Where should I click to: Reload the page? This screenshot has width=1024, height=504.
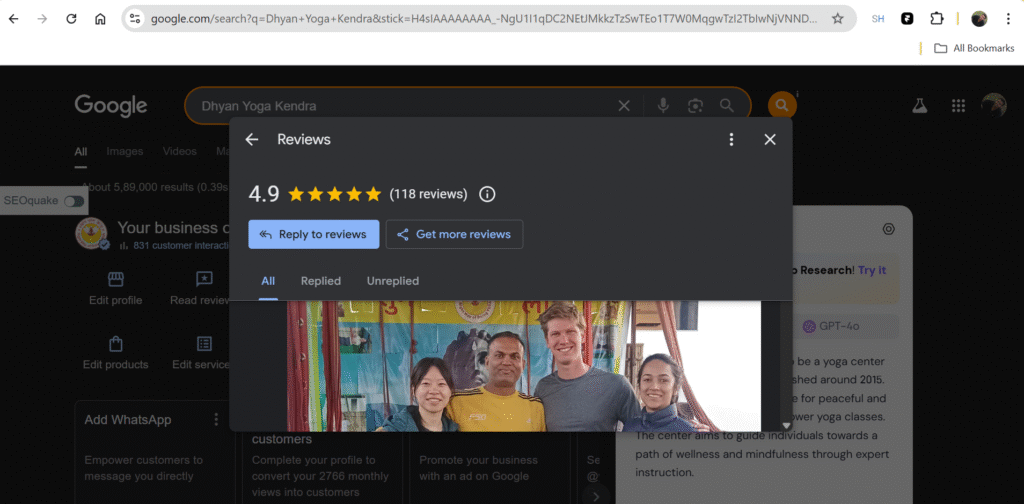tap(71, 19)
